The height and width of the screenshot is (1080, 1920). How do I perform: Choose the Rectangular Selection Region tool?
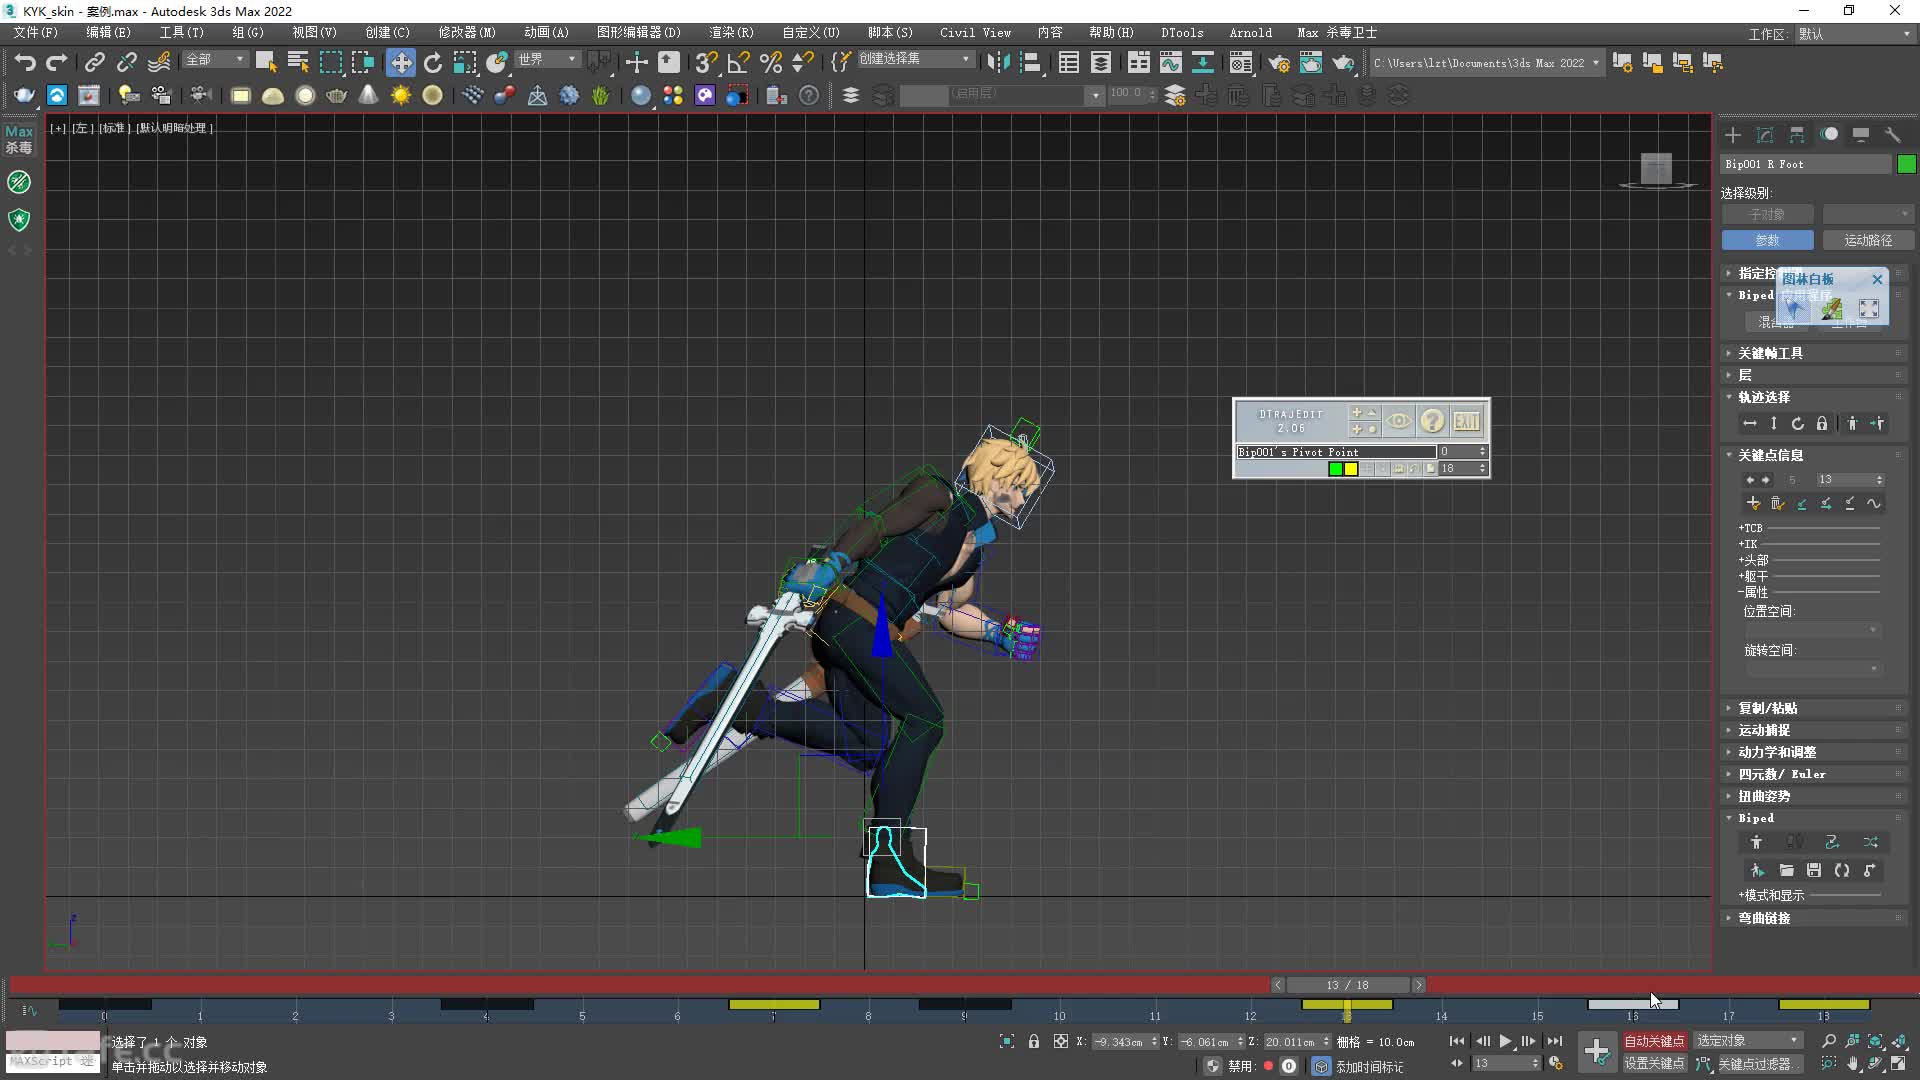[330, 62]
